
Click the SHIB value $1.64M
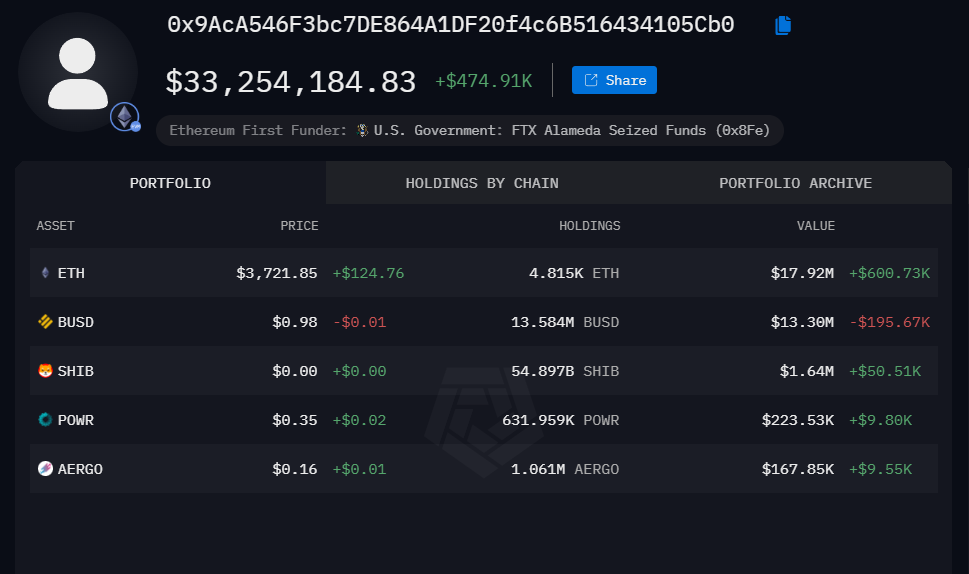tap(806, 371)
